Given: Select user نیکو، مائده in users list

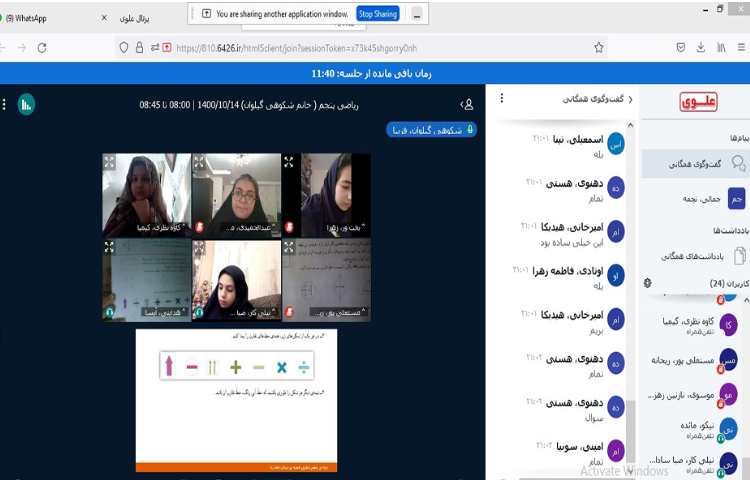Looking at the screenshot, I should [x=695, y=429].
